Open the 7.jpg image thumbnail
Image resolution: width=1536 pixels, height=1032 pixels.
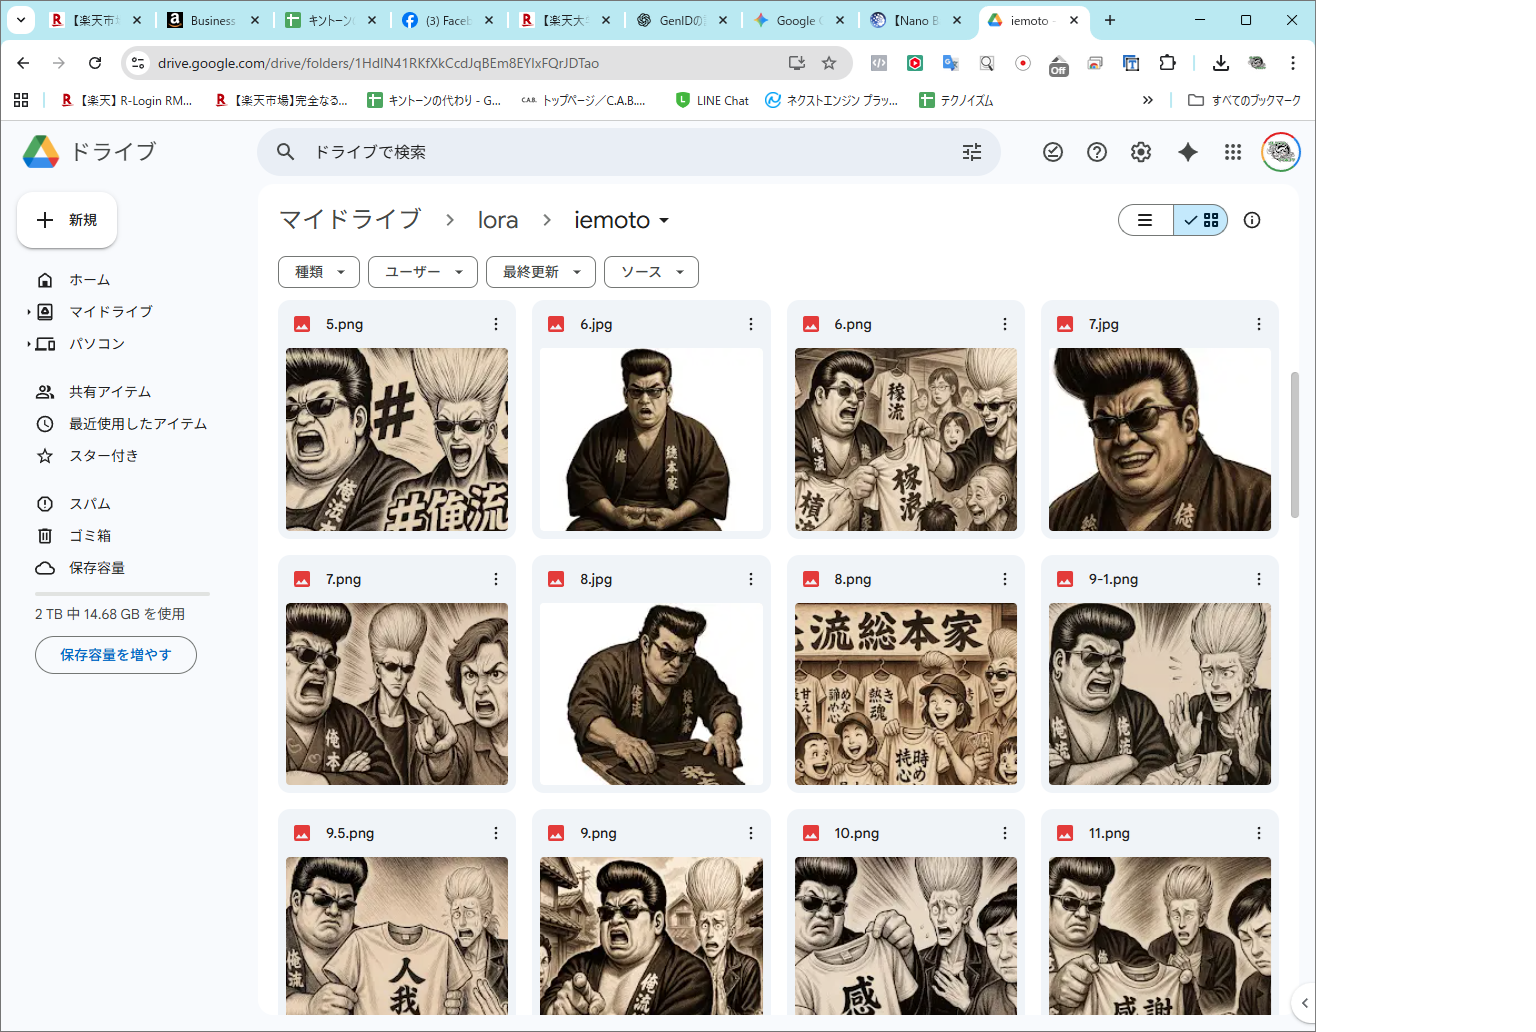click(x=1159, y=439)
